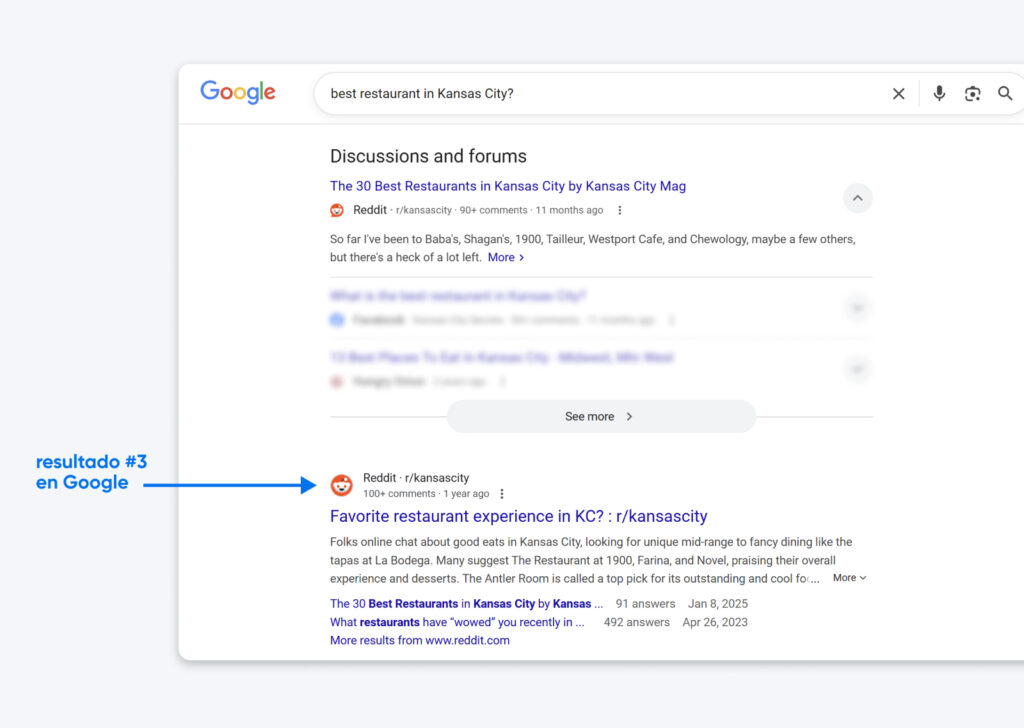Viewport: 1024px width, 728px height.
Task: Open Favorite restaurant experience in KC result
Action: point(519,516)
